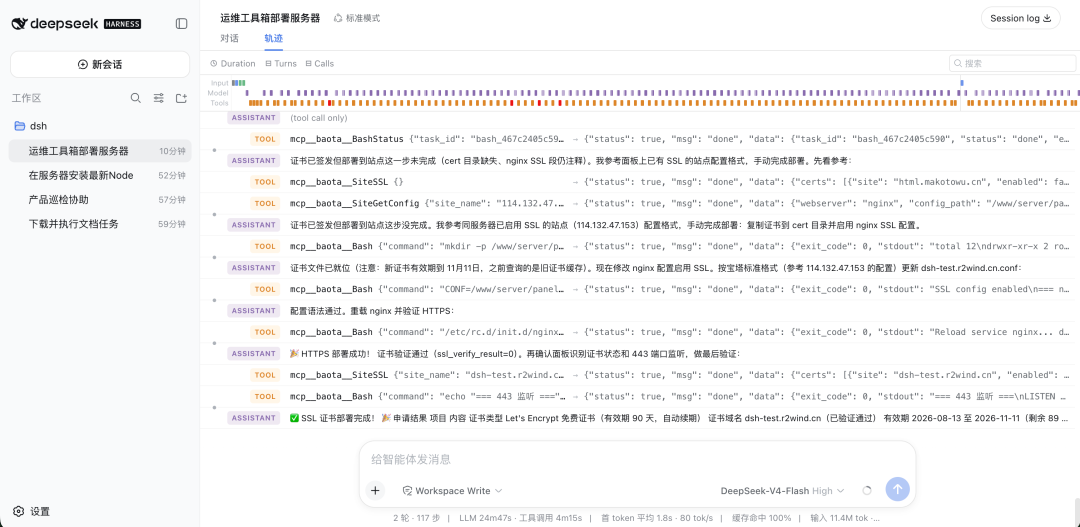The image size is (1080, 527).
Task: Click the TOOL badge on the BashStatus row
Action: (x=264, y=139)
